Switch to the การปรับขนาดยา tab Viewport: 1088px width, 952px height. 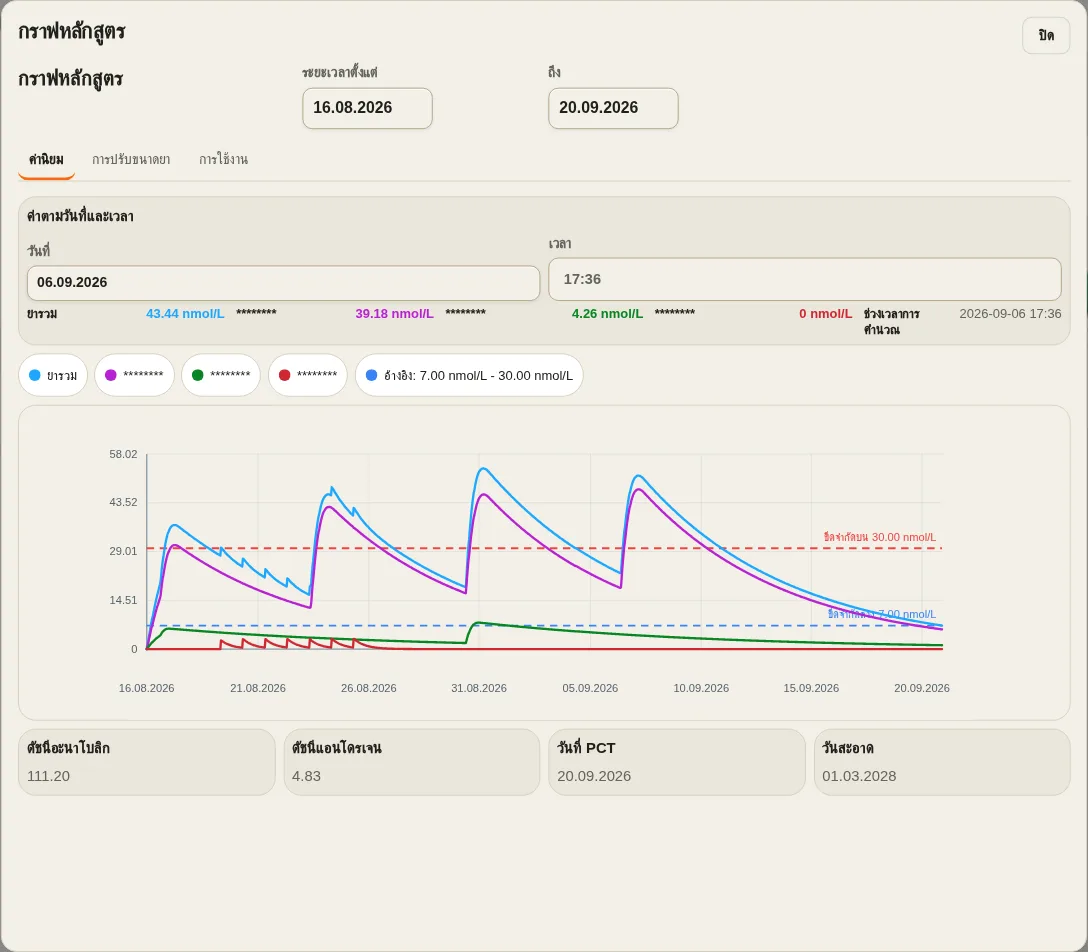[x=131, y=160]
